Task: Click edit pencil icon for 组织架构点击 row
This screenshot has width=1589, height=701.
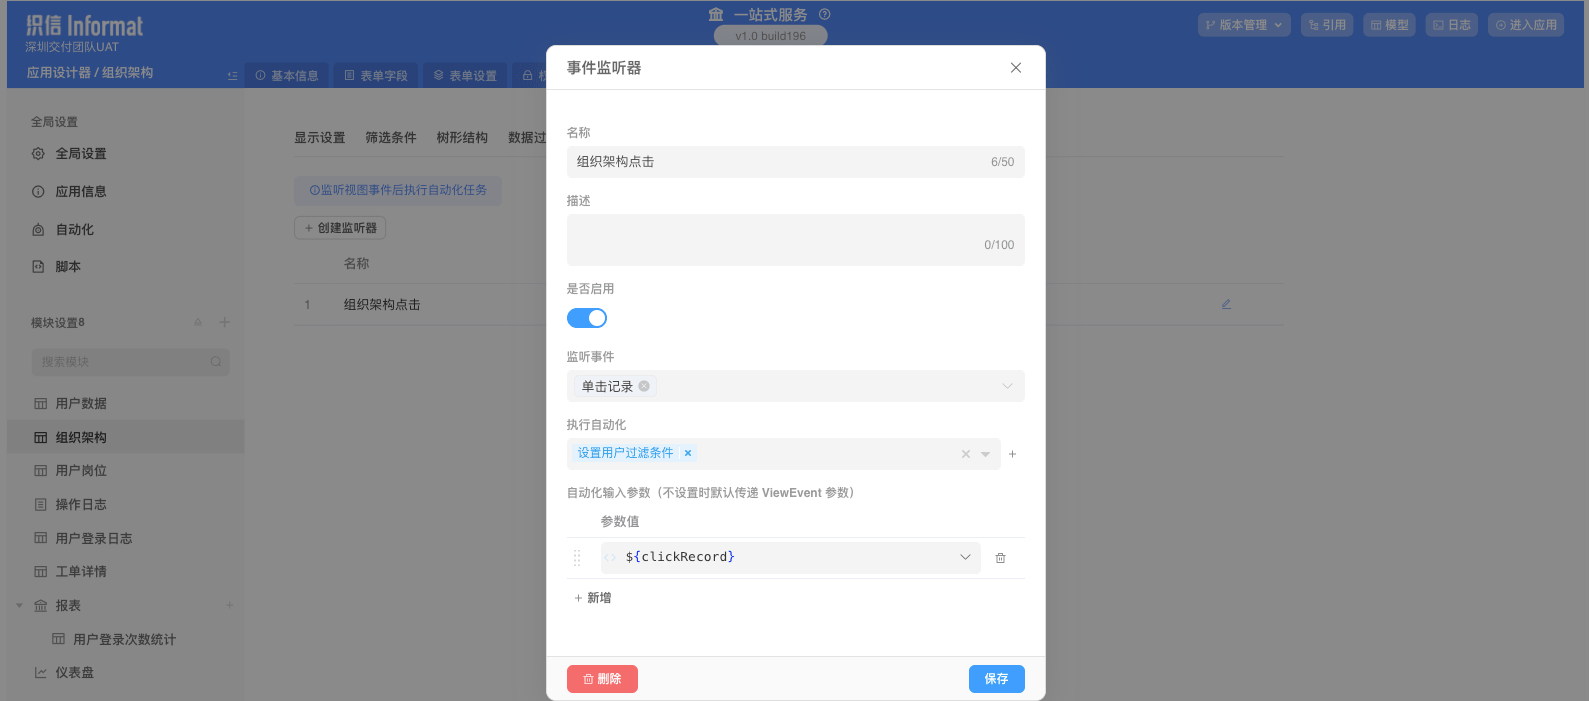Action: pos(1226,304)
